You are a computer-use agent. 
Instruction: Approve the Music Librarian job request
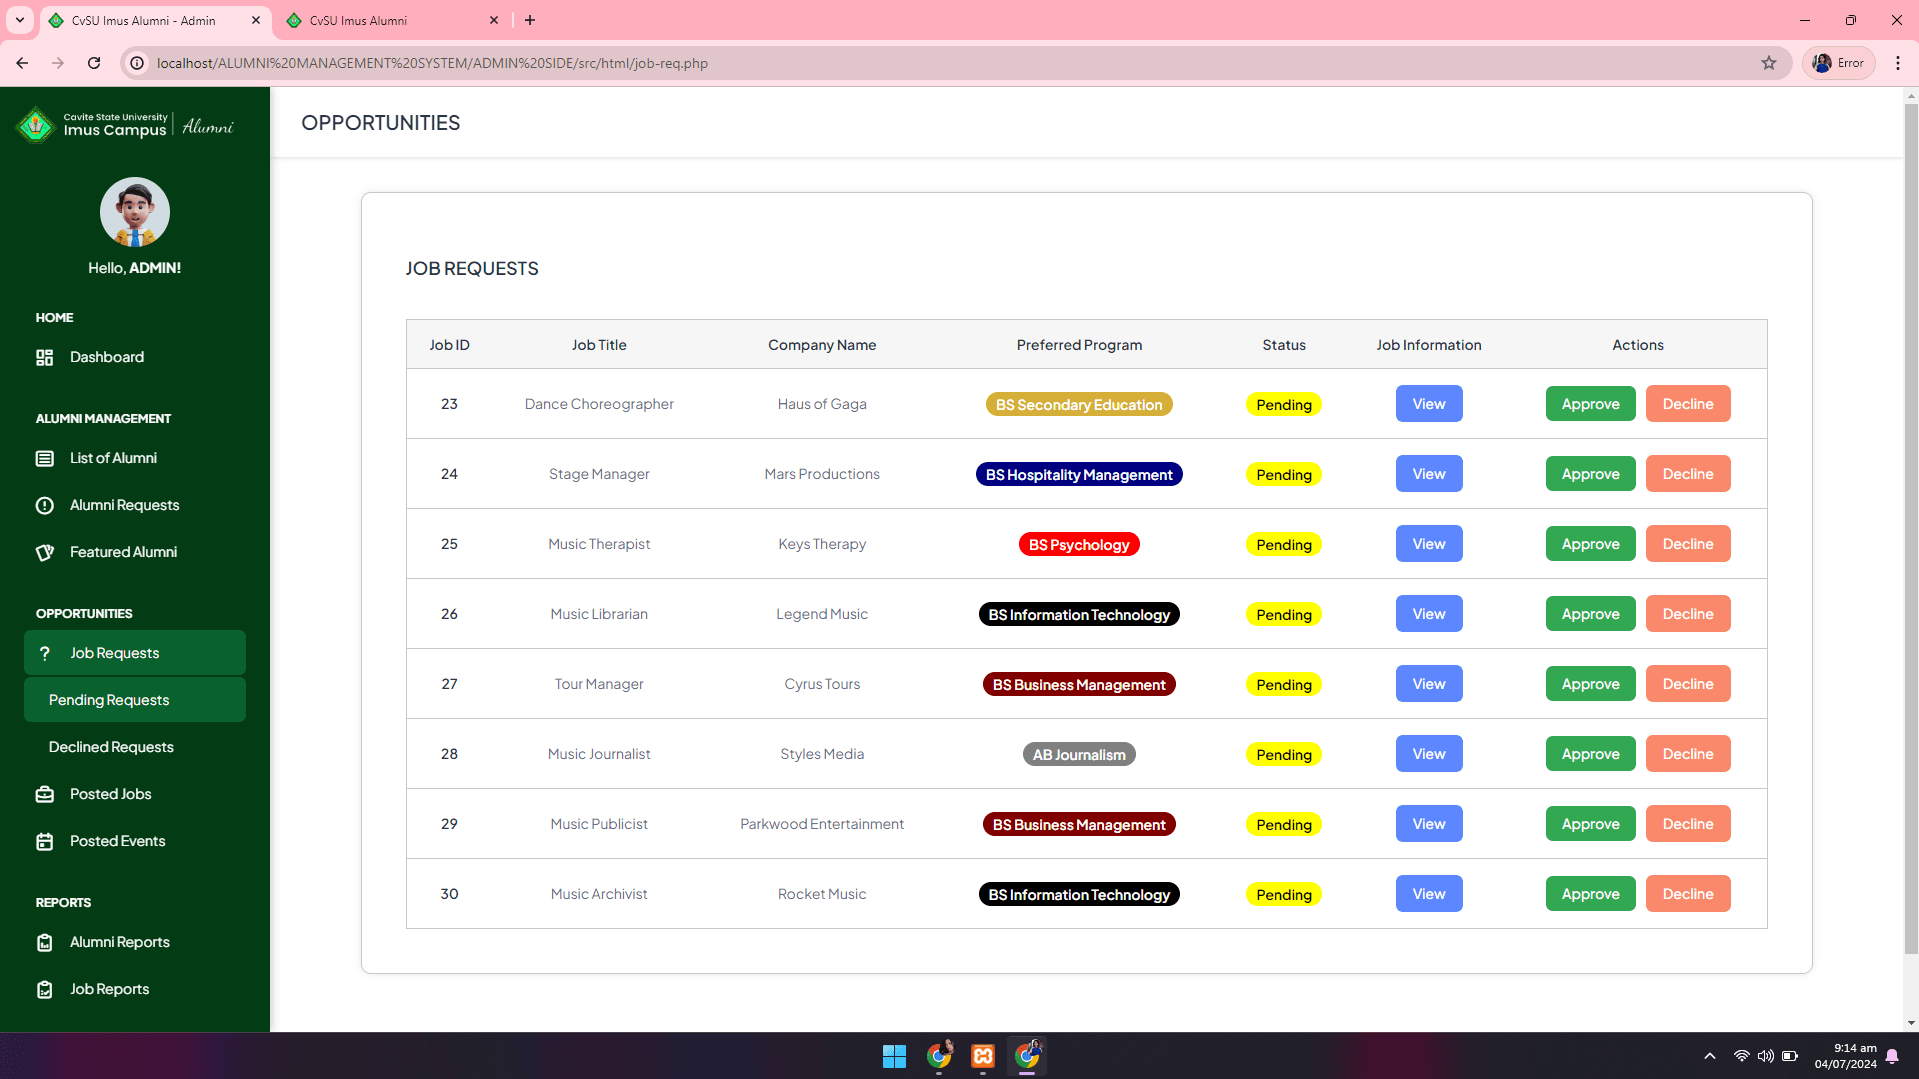coord(1590,614)
